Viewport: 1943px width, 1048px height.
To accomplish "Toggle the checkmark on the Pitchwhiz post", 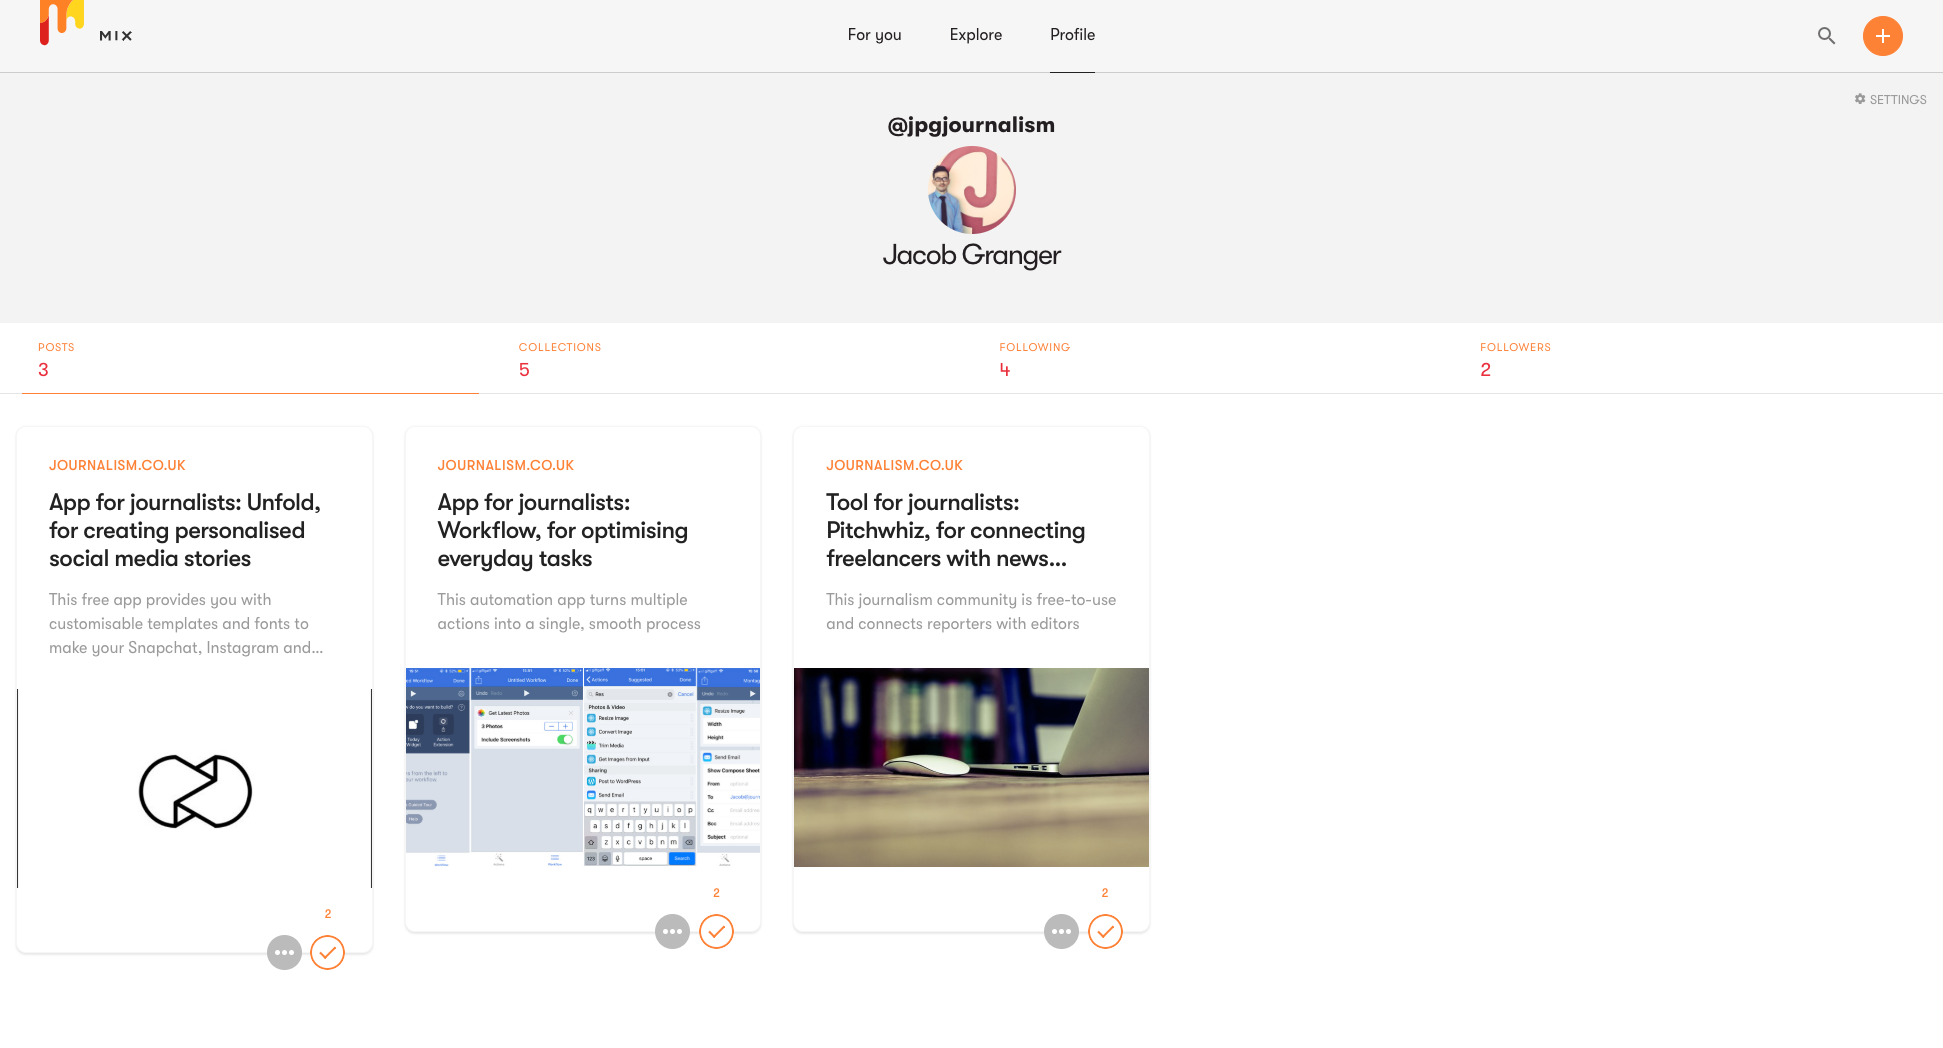I will coord(1105,931).
